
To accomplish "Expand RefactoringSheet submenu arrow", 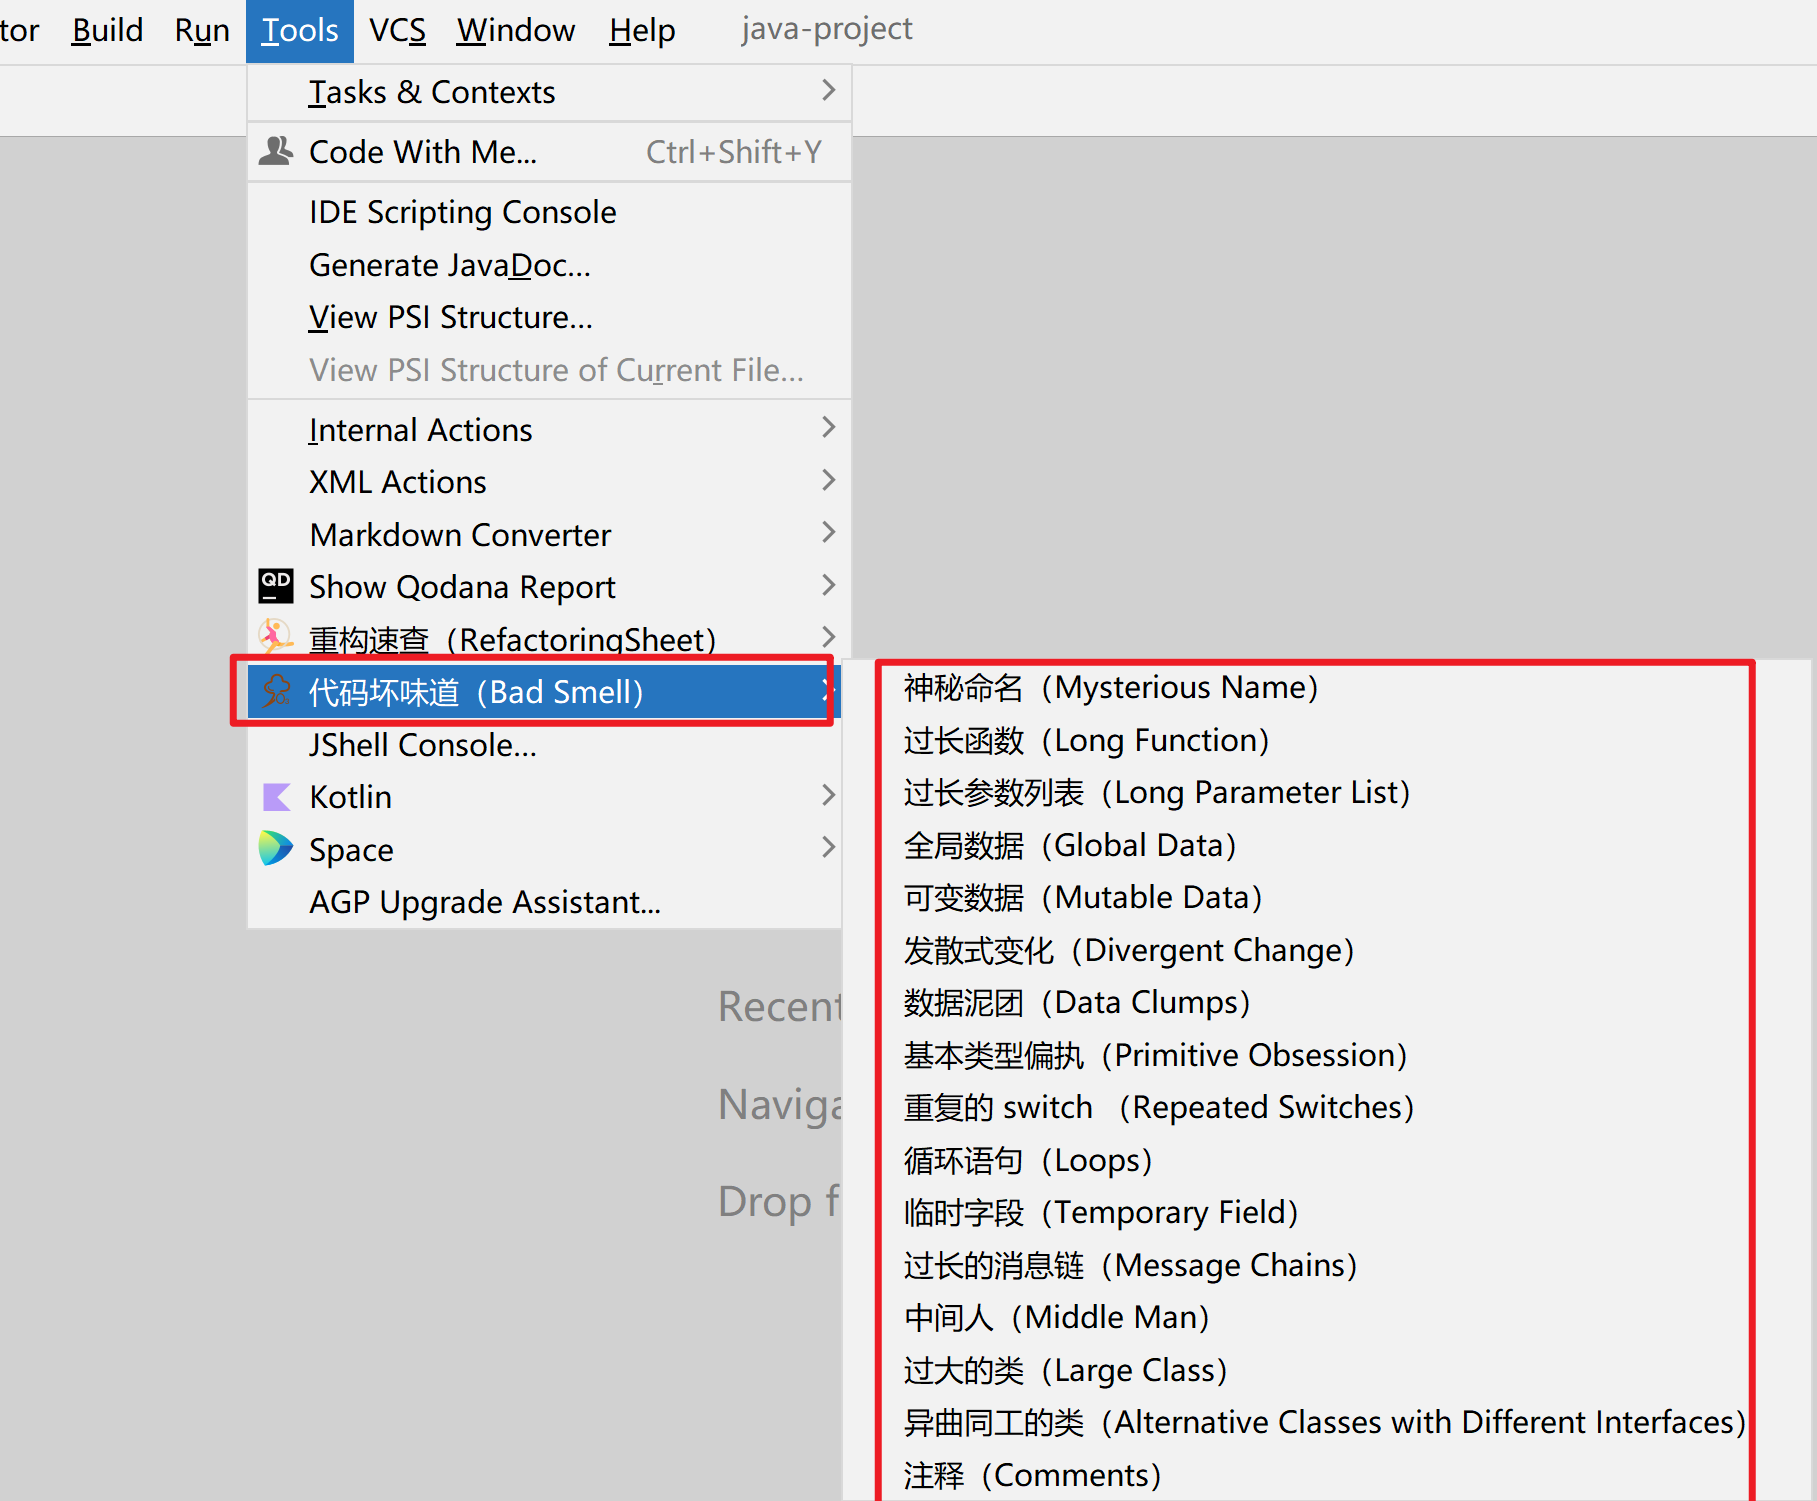I will (828, 636).
